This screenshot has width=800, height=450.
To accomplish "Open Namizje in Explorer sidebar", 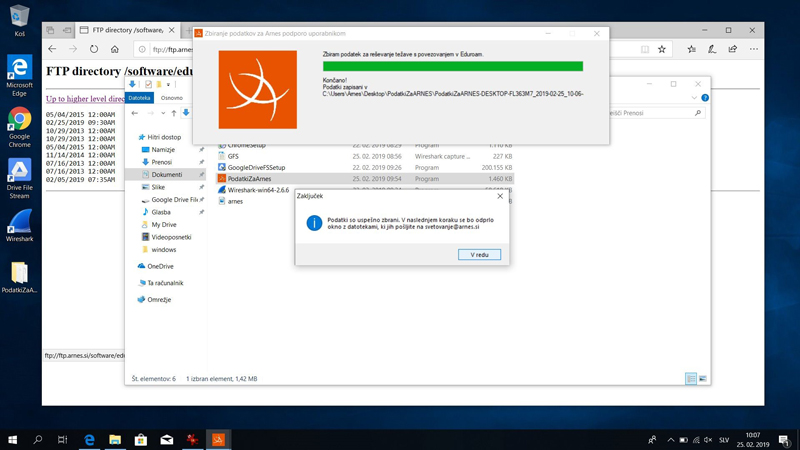I will [x=163, y=149].
